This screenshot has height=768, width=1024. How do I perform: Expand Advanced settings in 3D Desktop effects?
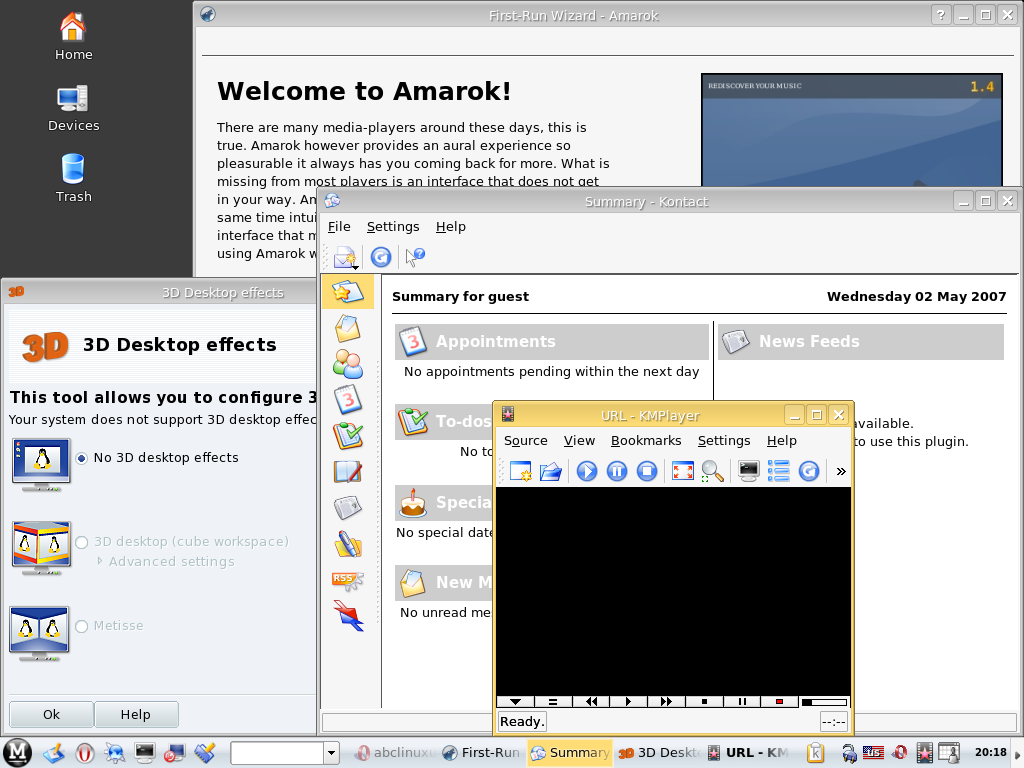[100, 561]
